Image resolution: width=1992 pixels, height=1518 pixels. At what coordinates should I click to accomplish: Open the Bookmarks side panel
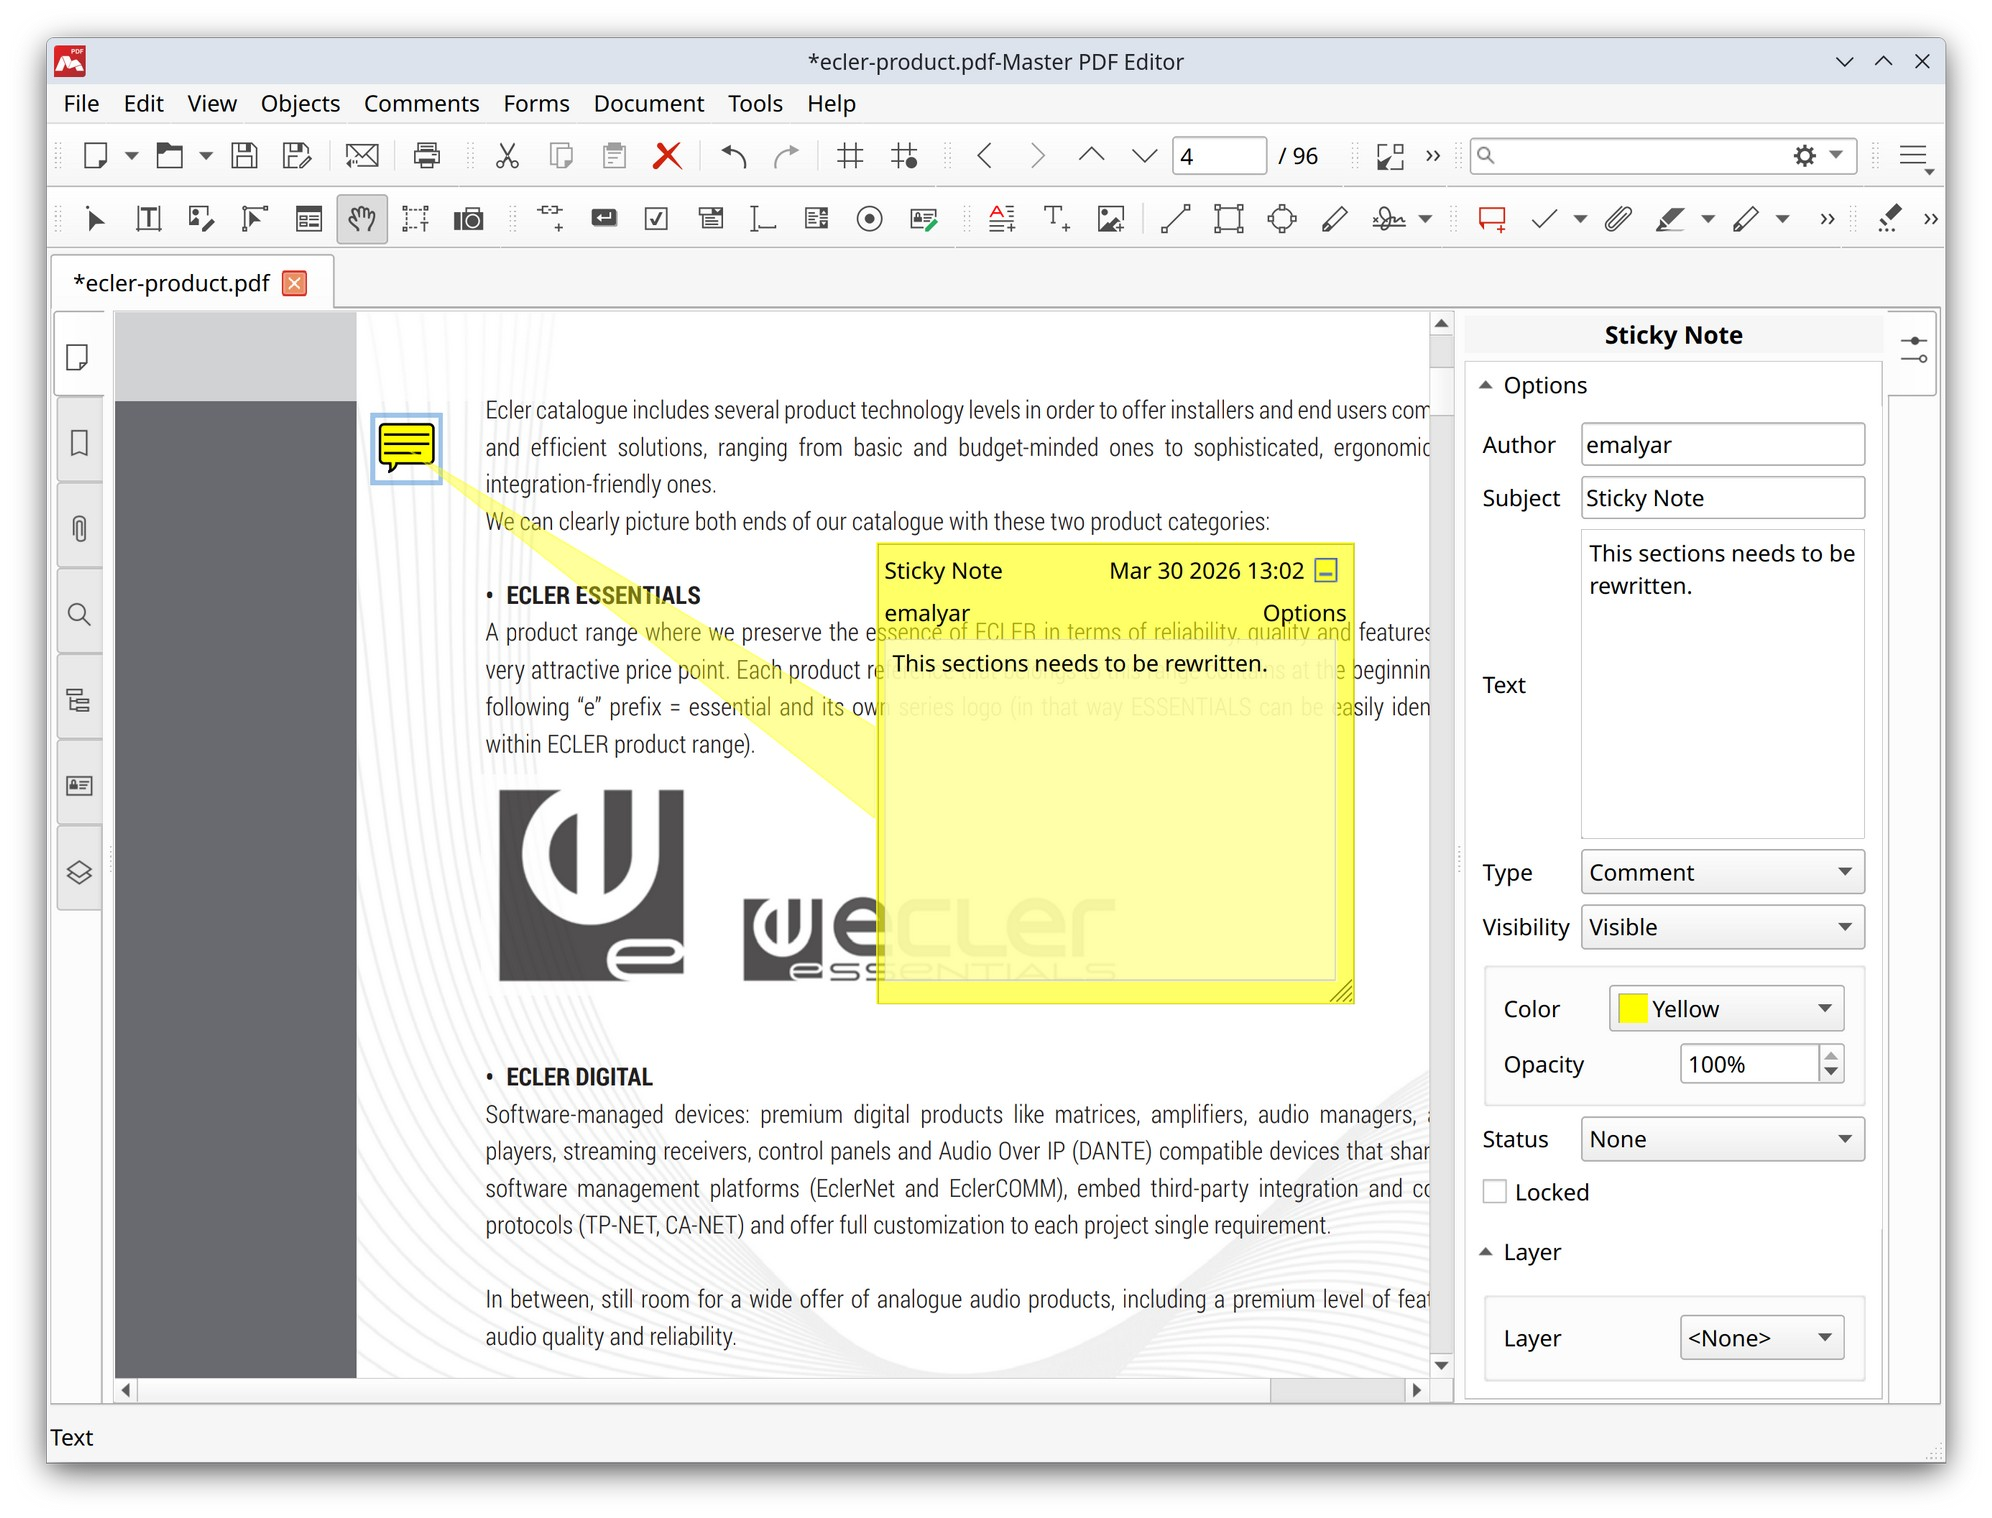coord(80,442)
